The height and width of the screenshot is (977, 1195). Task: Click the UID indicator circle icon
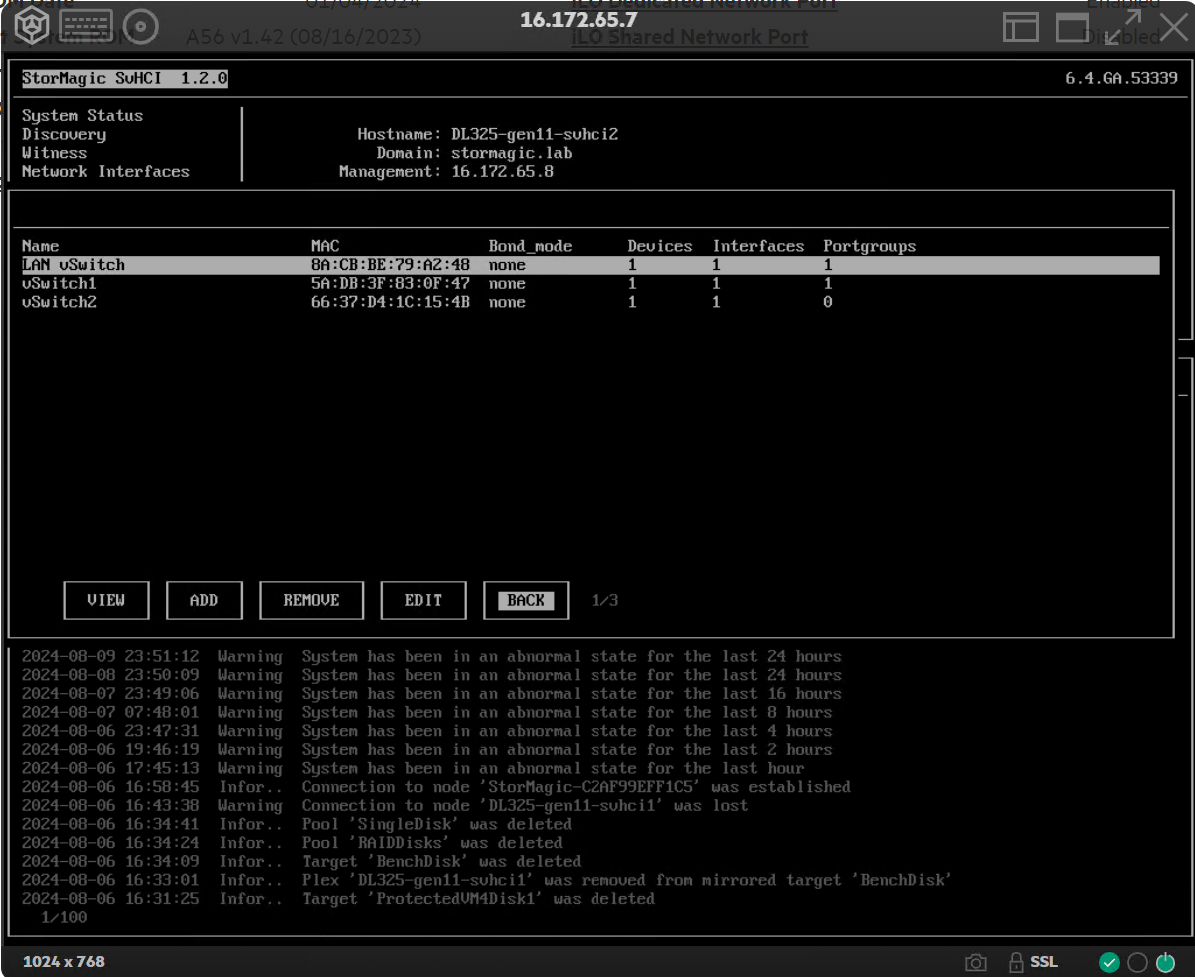[1137, 963]
